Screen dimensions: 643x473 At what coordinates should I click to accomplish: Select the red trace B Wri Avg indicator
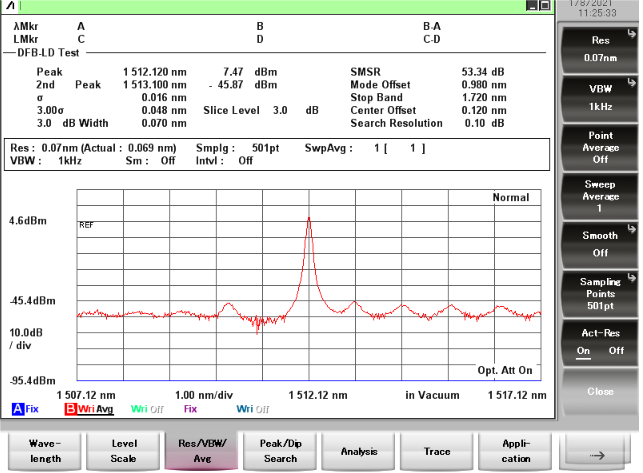pyautogui.click(x=90, y=408)
